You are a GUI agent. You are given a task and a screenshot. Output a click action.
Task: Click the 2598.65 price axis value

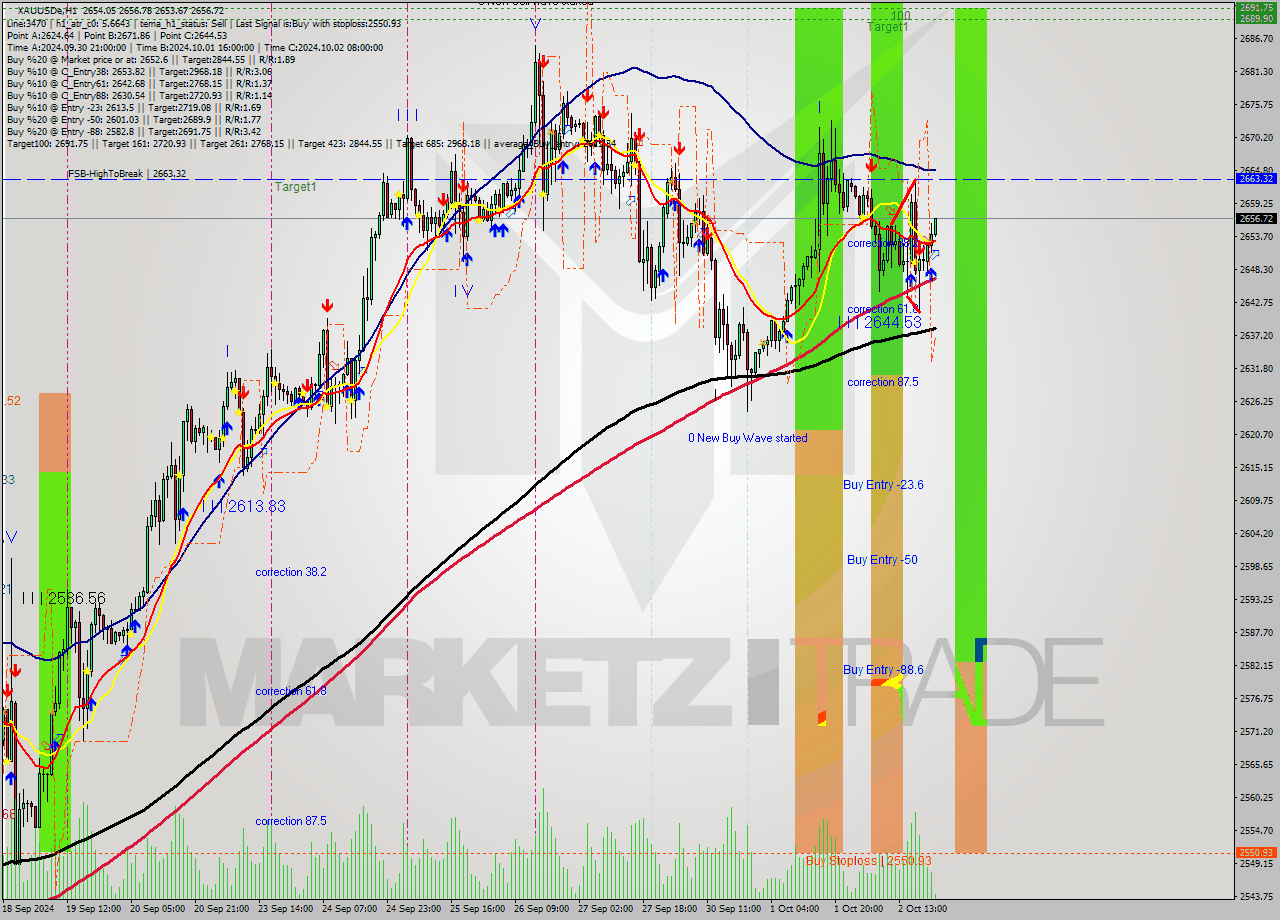(1256, 567)
